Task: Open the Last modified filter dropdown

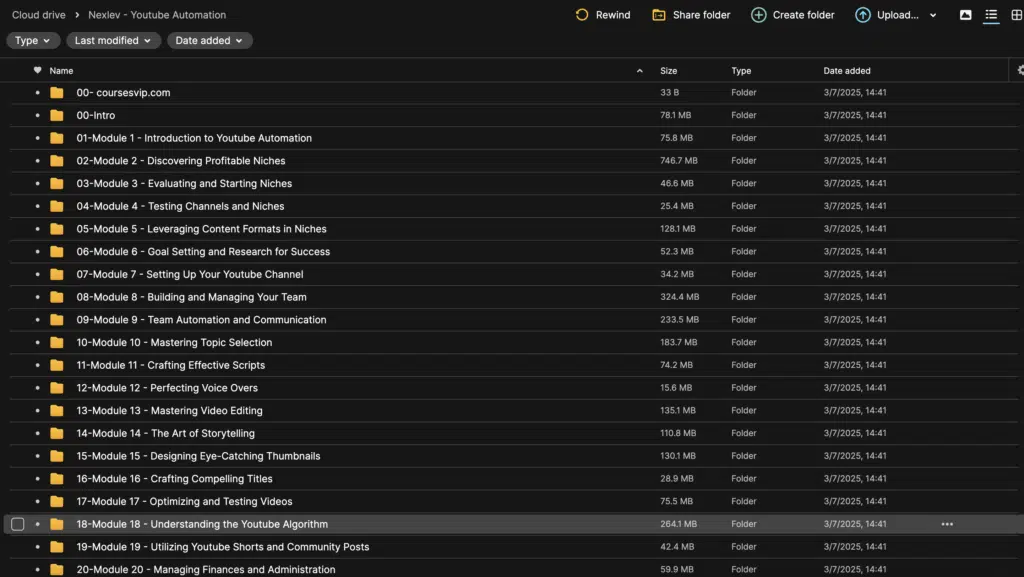Action: (x=113, y=40)
